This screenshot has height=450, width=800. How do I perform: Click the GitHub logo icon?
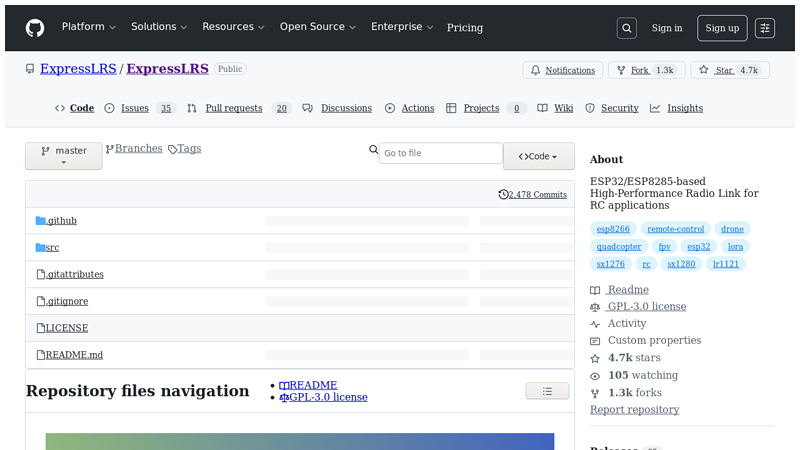[35, 28]
